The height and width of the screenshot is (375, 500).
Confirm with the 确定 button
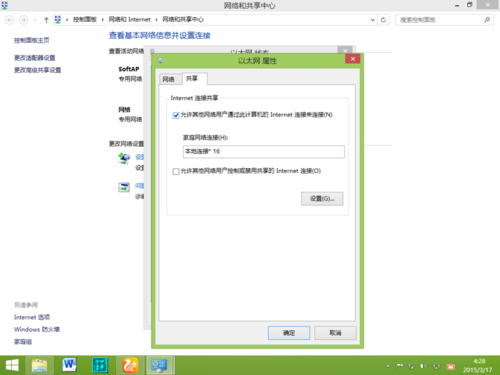tap(289, 333)
